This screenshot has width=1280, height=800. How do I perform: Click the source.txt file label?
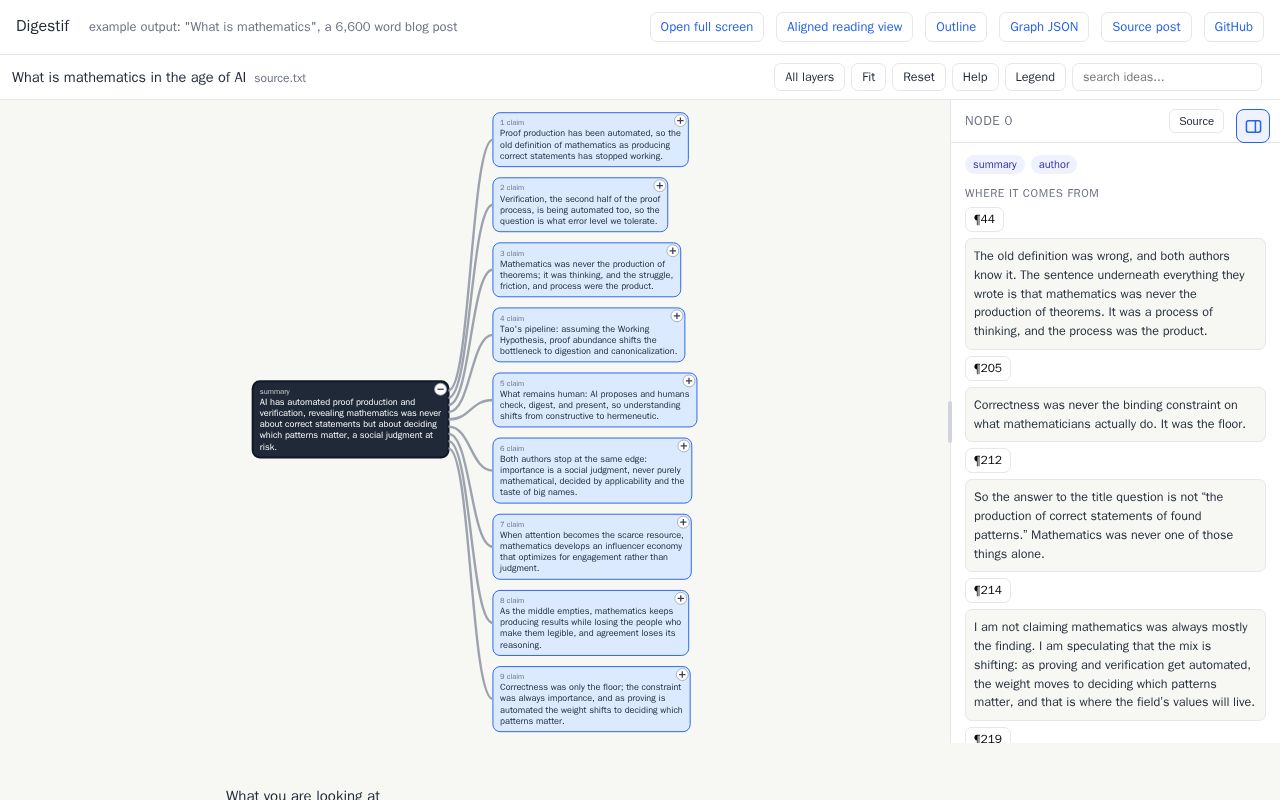tap(280, 78)
